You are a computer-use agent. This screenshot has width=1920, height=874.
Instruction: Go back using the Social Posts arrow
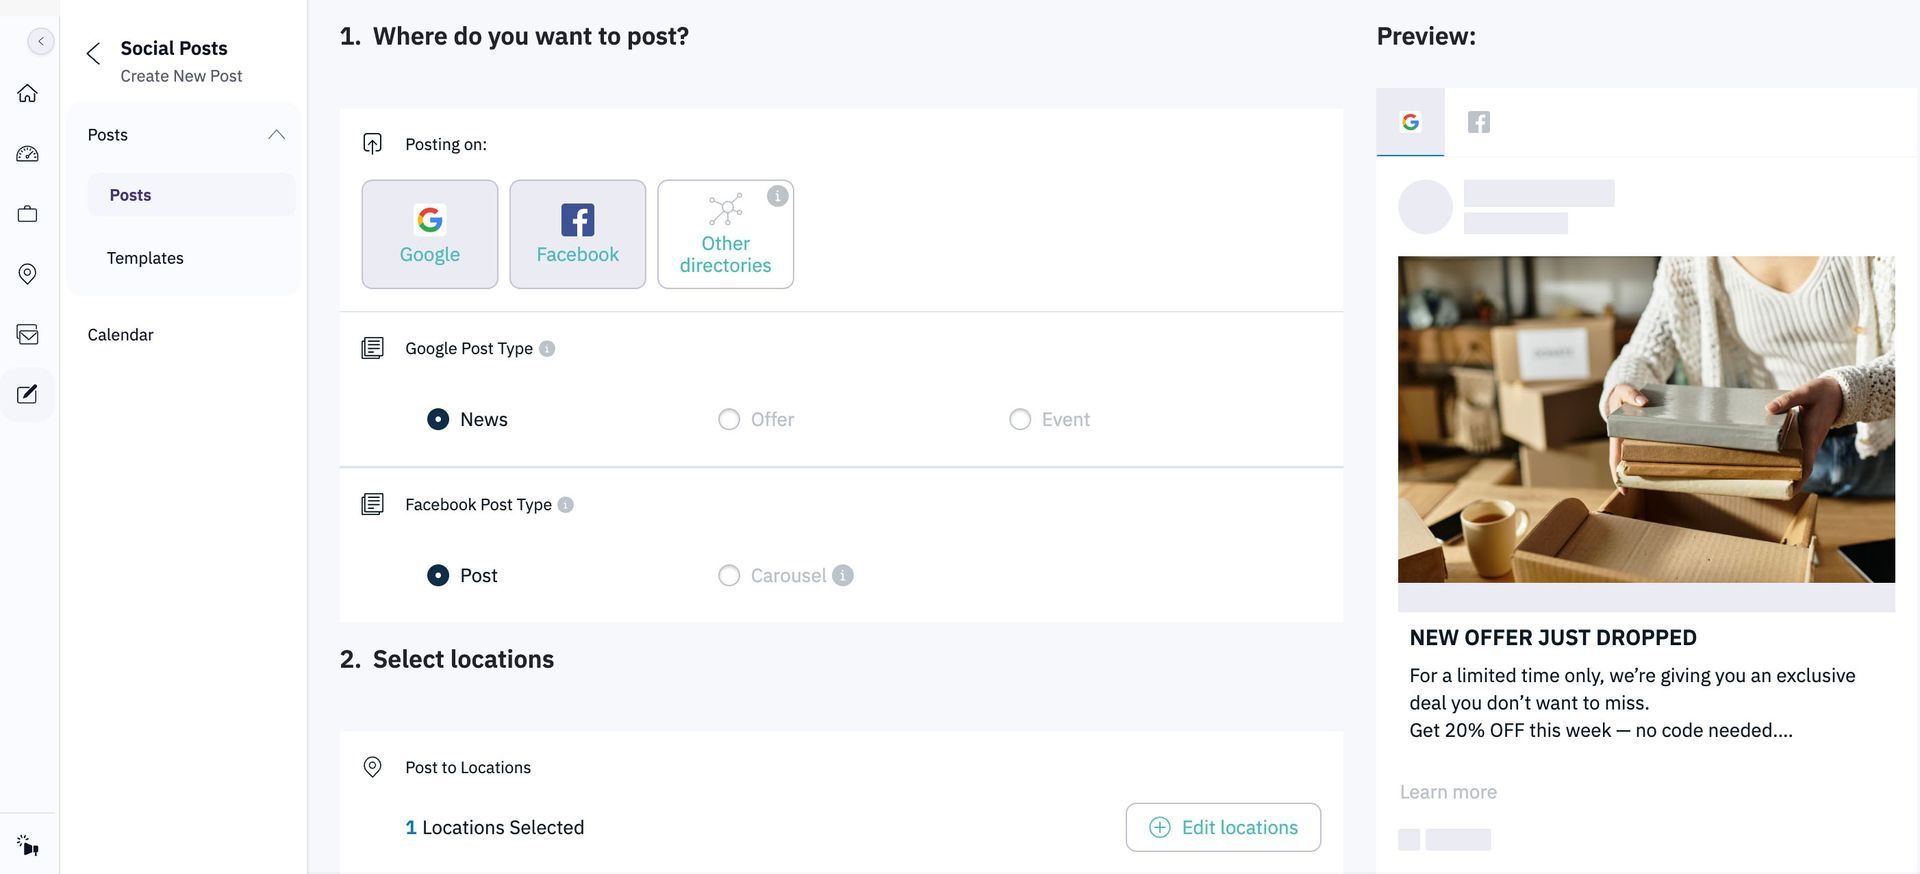(x=94, y=54)
